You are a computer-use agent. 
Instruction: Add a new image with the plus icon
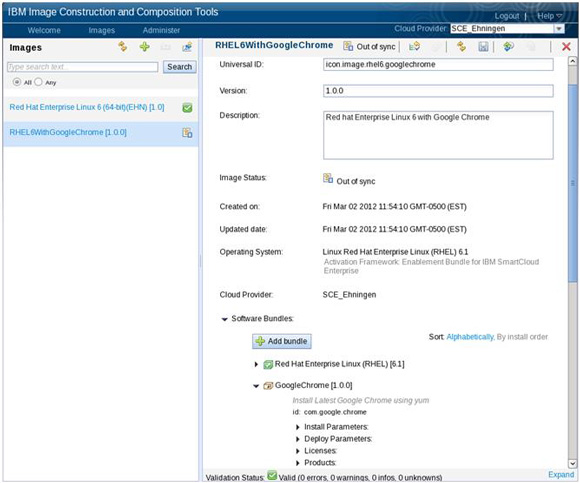144,47
